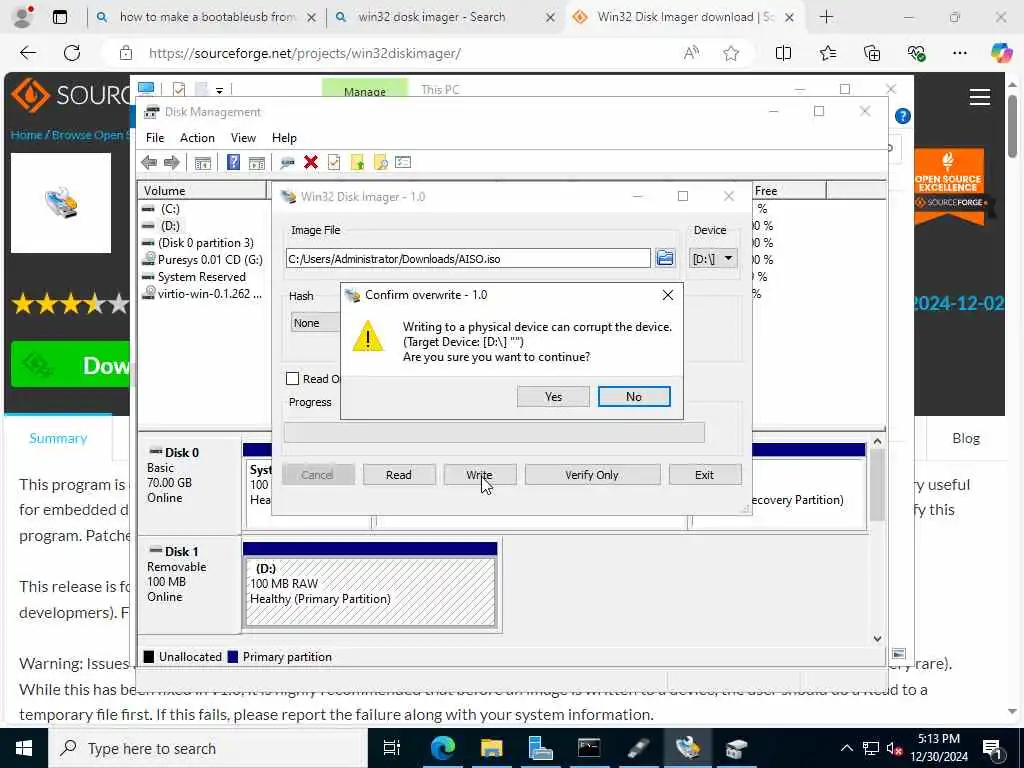Open the Help menu in Disk Management

pos(284,138)
